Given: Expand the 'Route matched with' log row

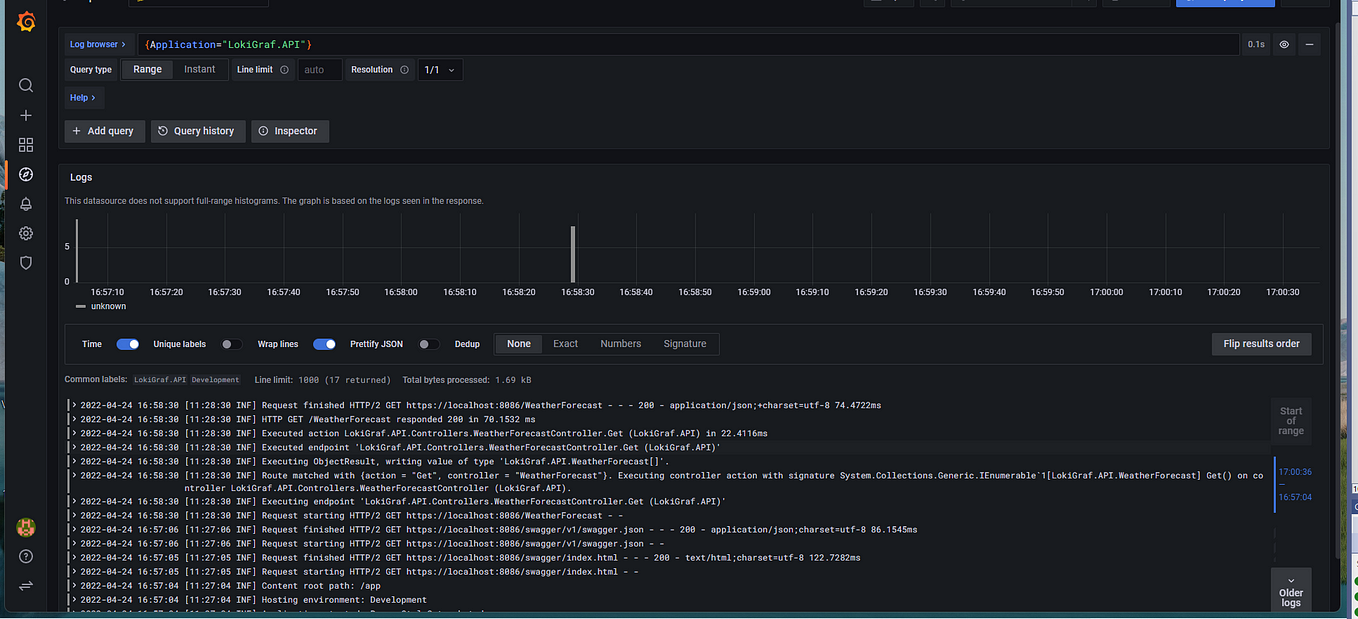Looking at the screenshot, I should [74, 476].
